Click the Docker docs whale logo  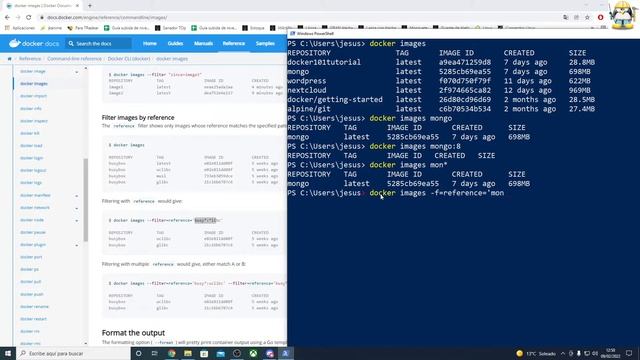tap(15, 43)
